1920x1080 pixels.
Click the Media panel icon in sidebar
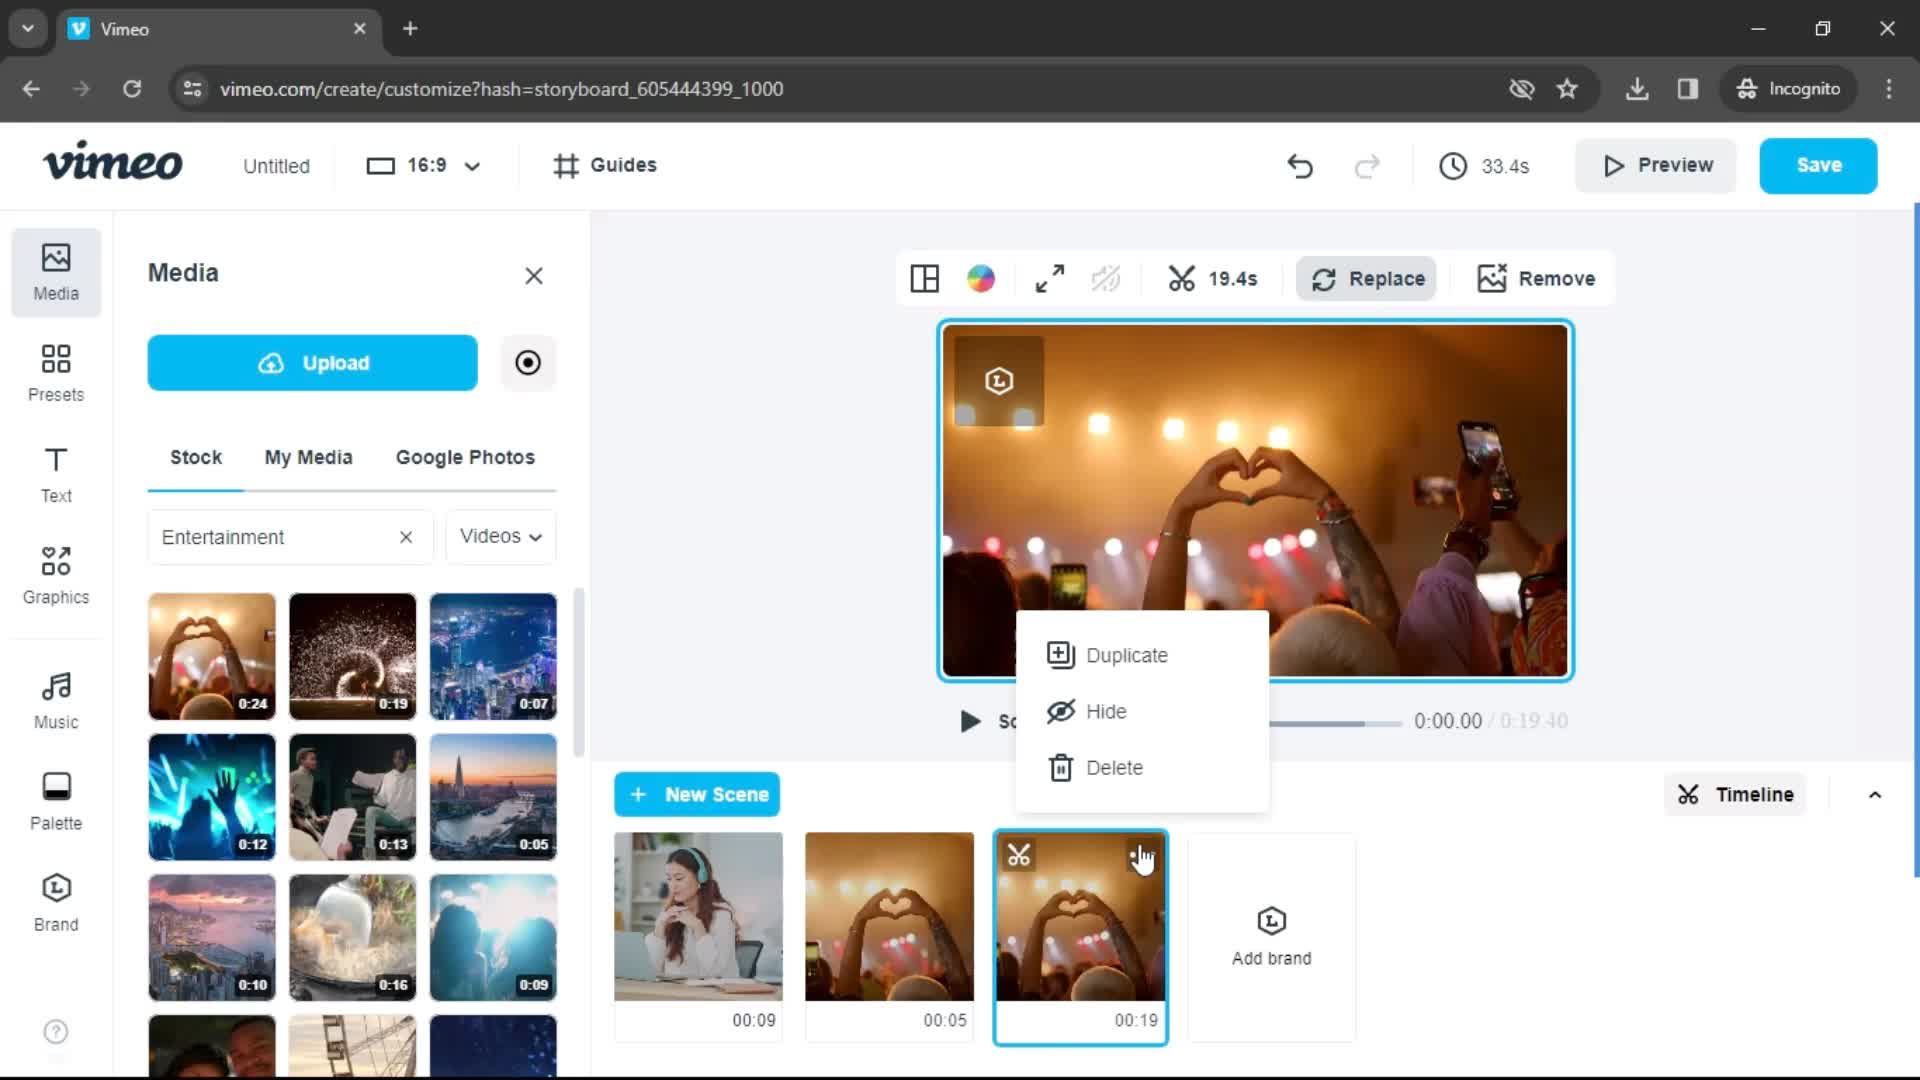point(55,270)
